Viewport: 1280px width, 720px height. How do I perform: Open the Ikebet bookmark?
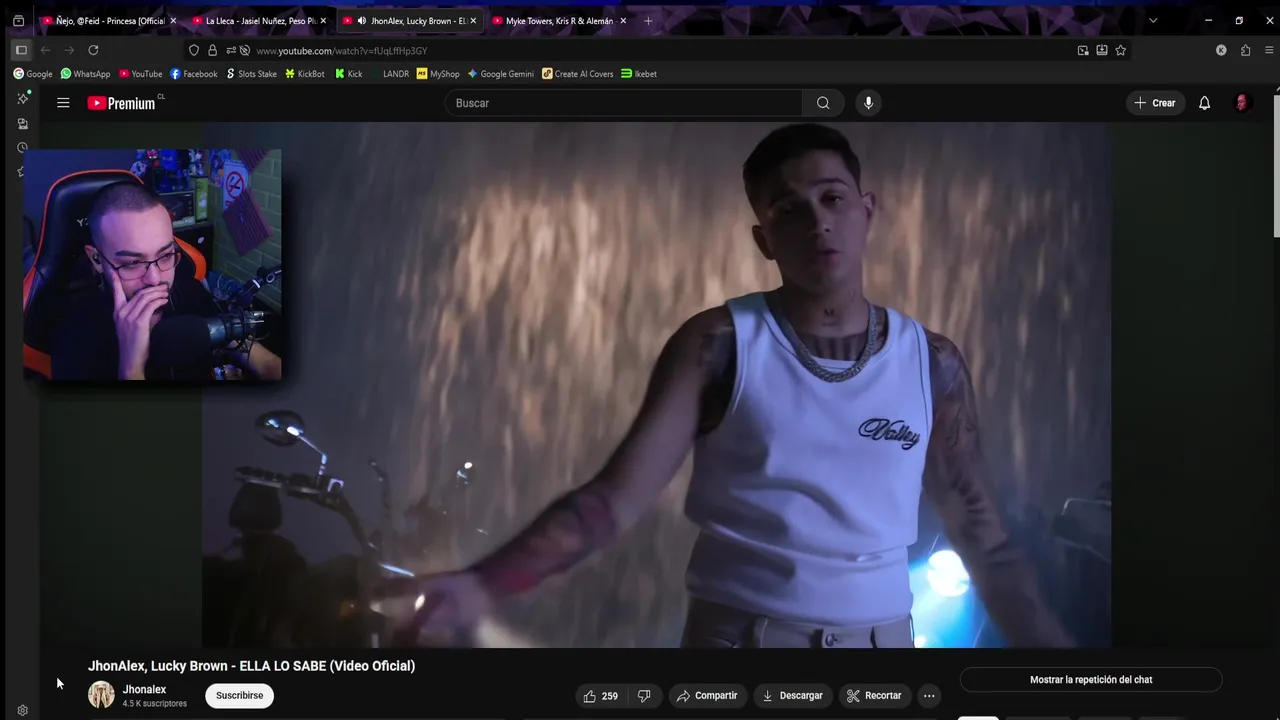click(x=638, y=73)
